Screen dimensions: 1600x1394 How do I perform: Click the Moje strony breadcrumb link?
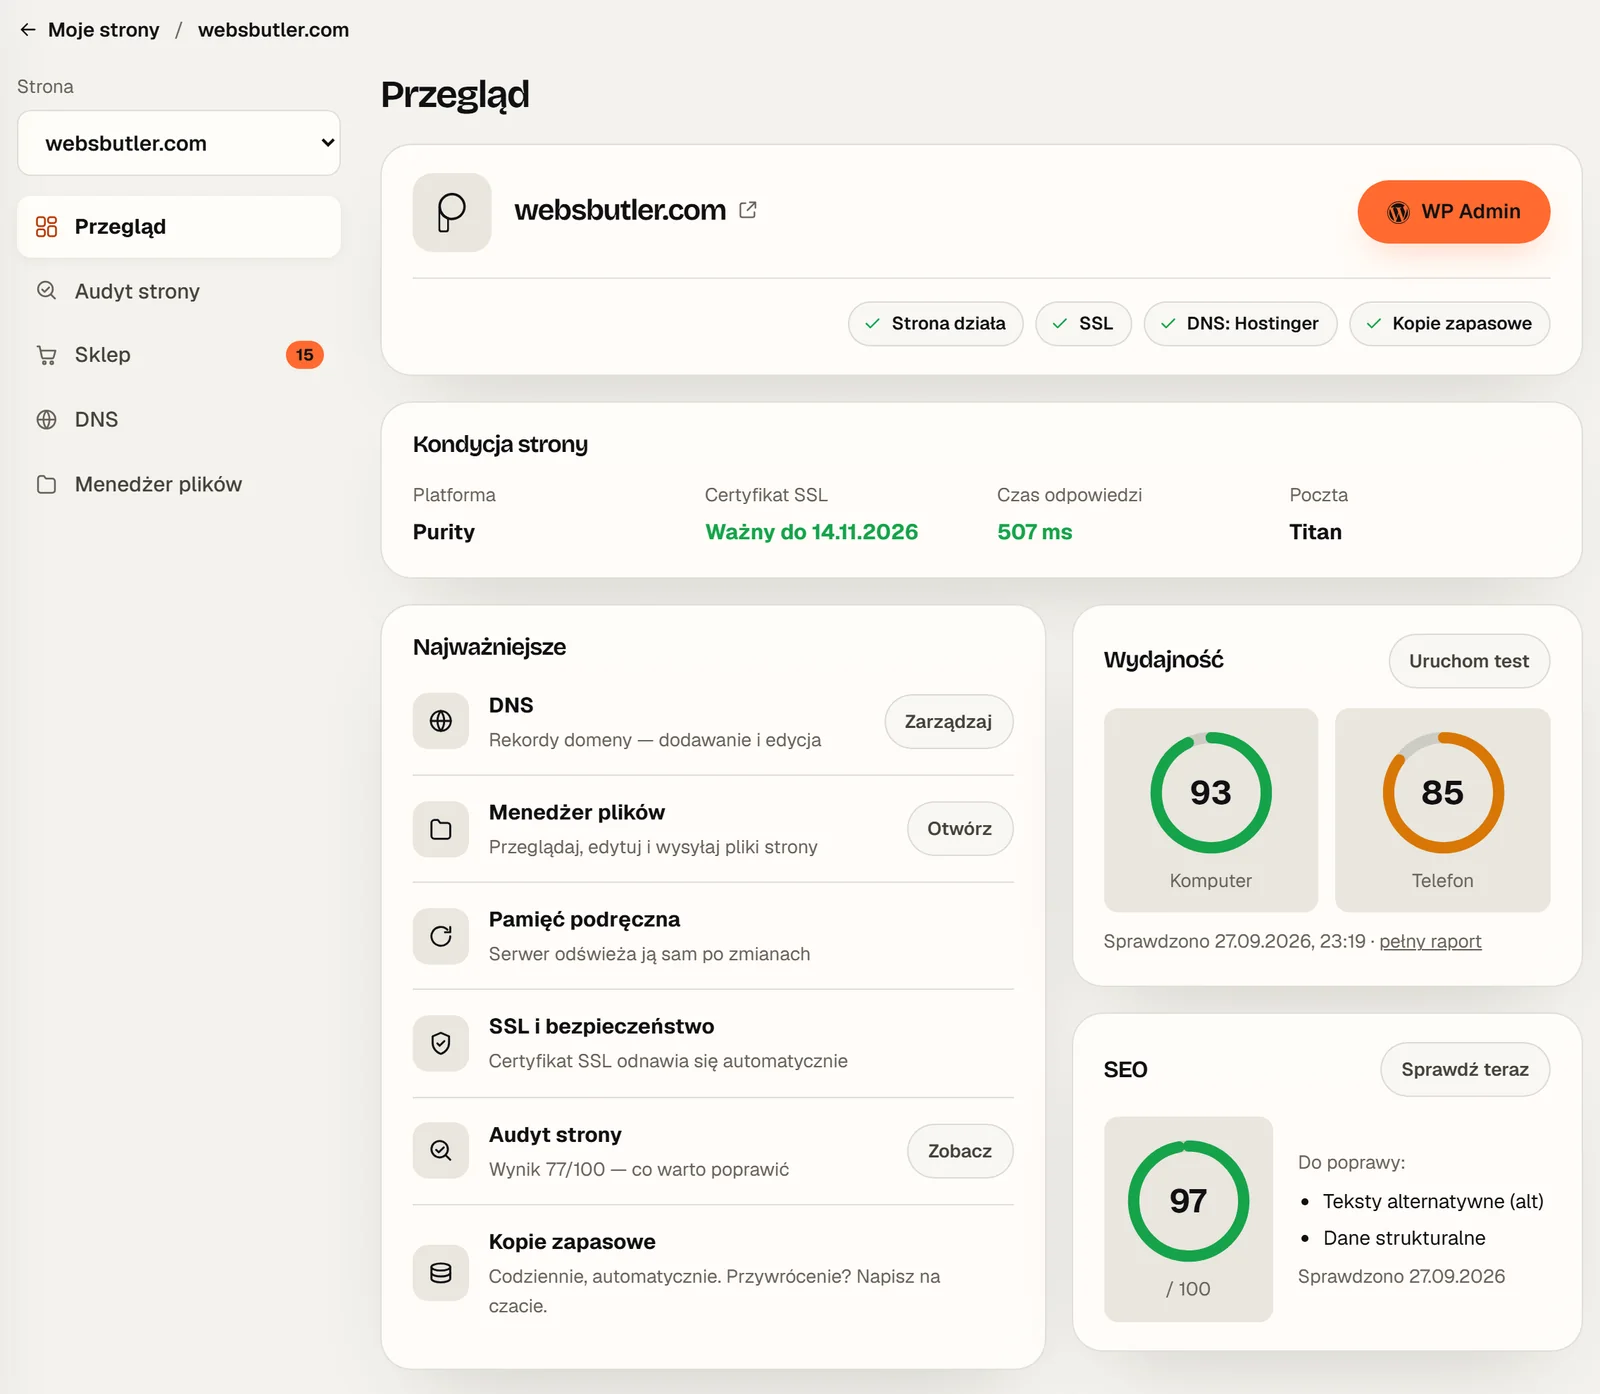[x=104, y=30]
